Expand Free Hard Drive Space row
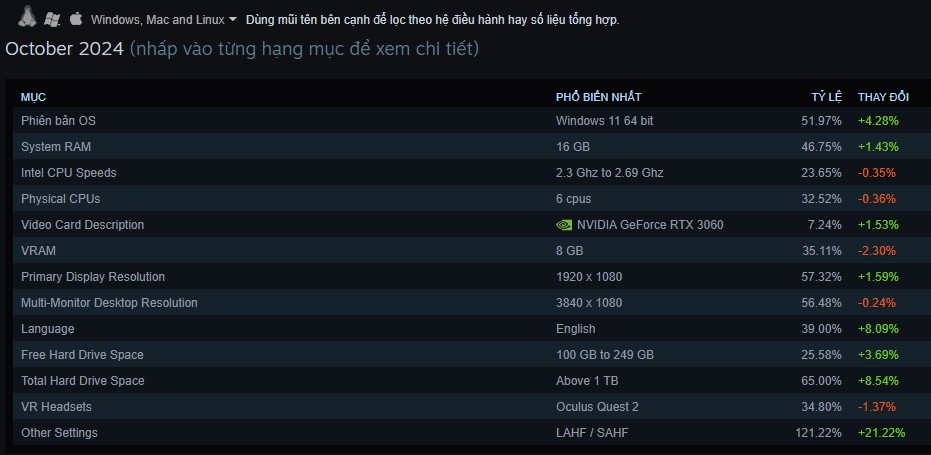The height and width of the screenshot is (455, 931). 469,355
